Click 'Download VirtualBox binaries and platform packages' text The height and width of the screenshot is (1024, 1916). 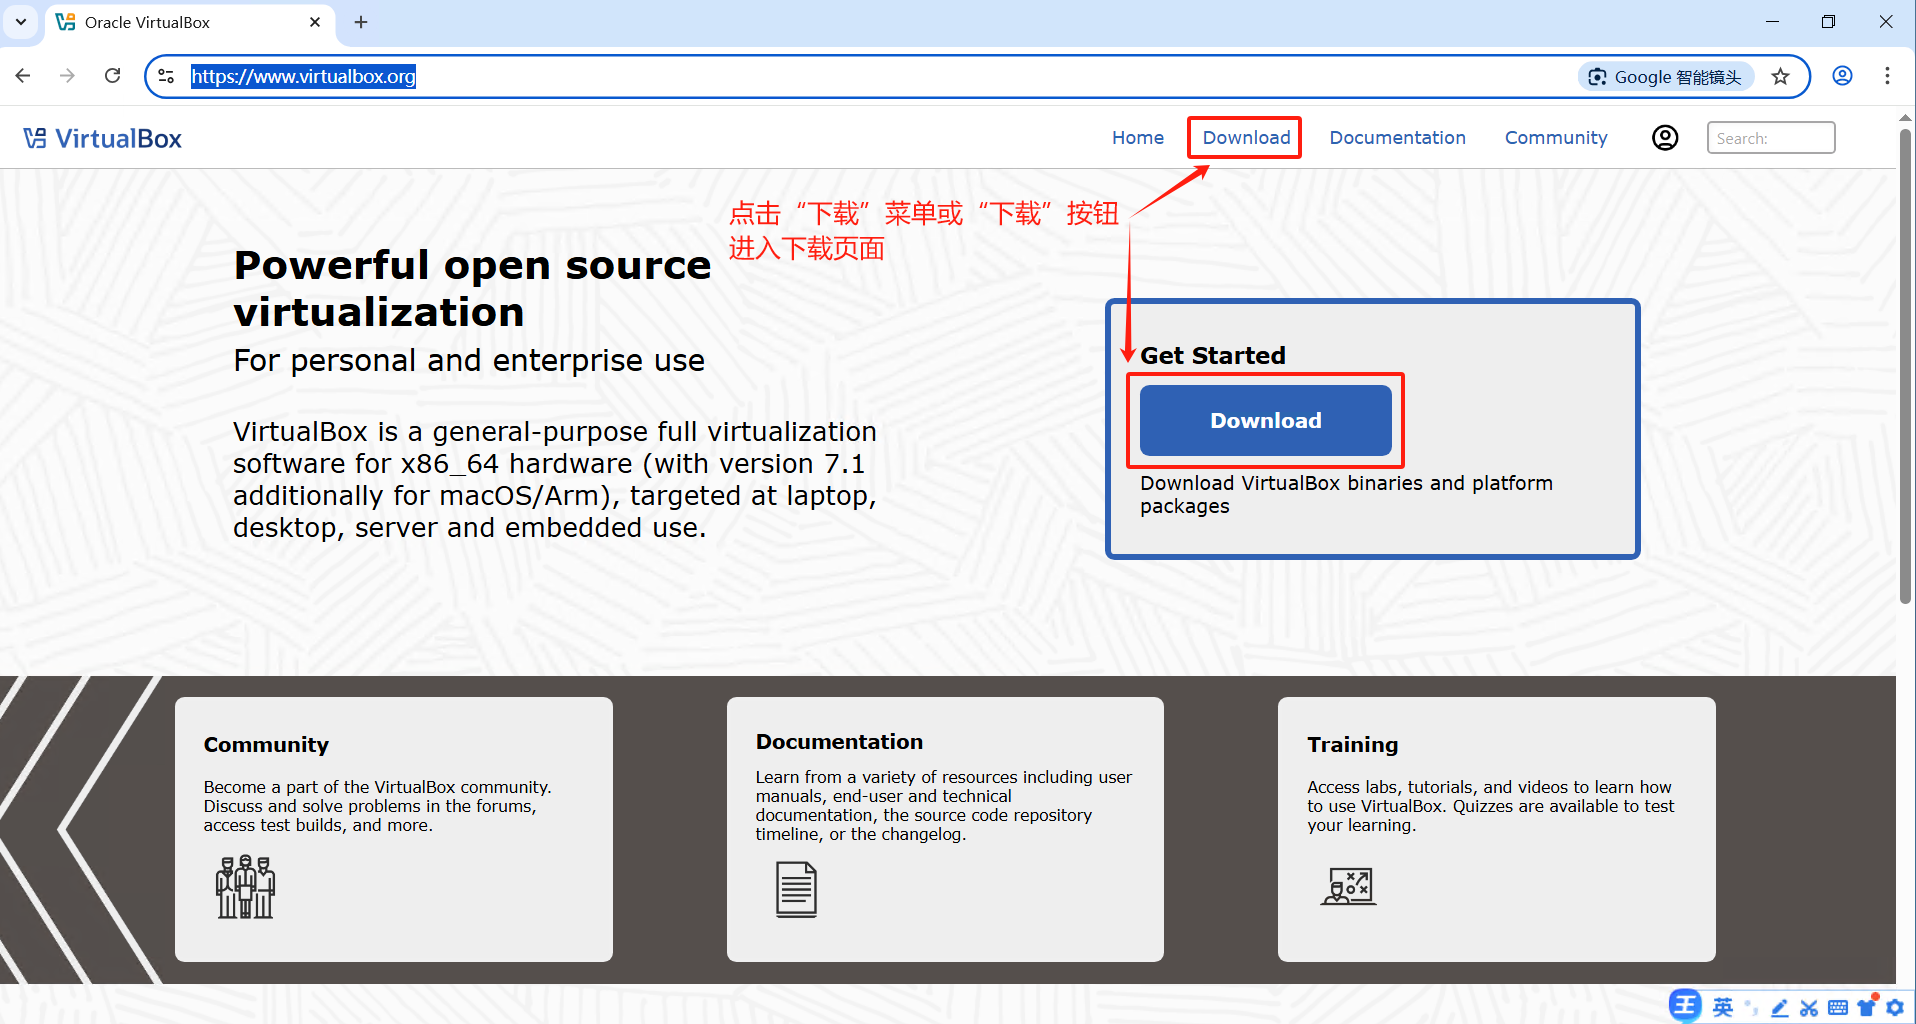(x=1346, y=495)
